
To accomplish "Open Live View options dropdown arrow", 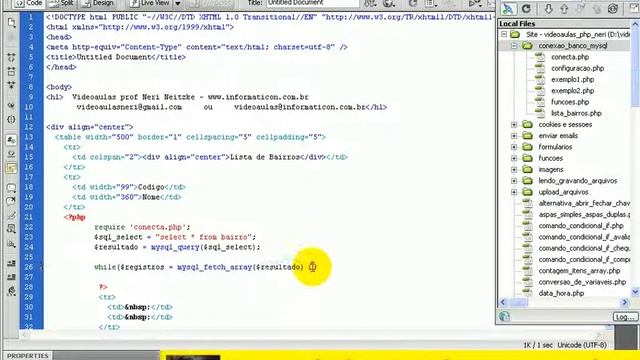I will click(x=178, y=3).
